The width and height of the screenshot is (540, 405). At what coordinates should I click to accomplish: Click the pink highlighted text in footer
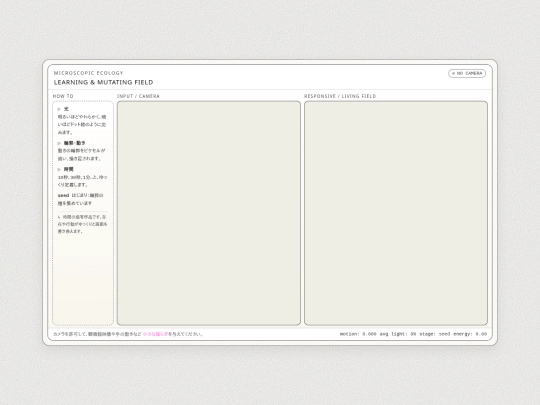click(x=155, y=334)
